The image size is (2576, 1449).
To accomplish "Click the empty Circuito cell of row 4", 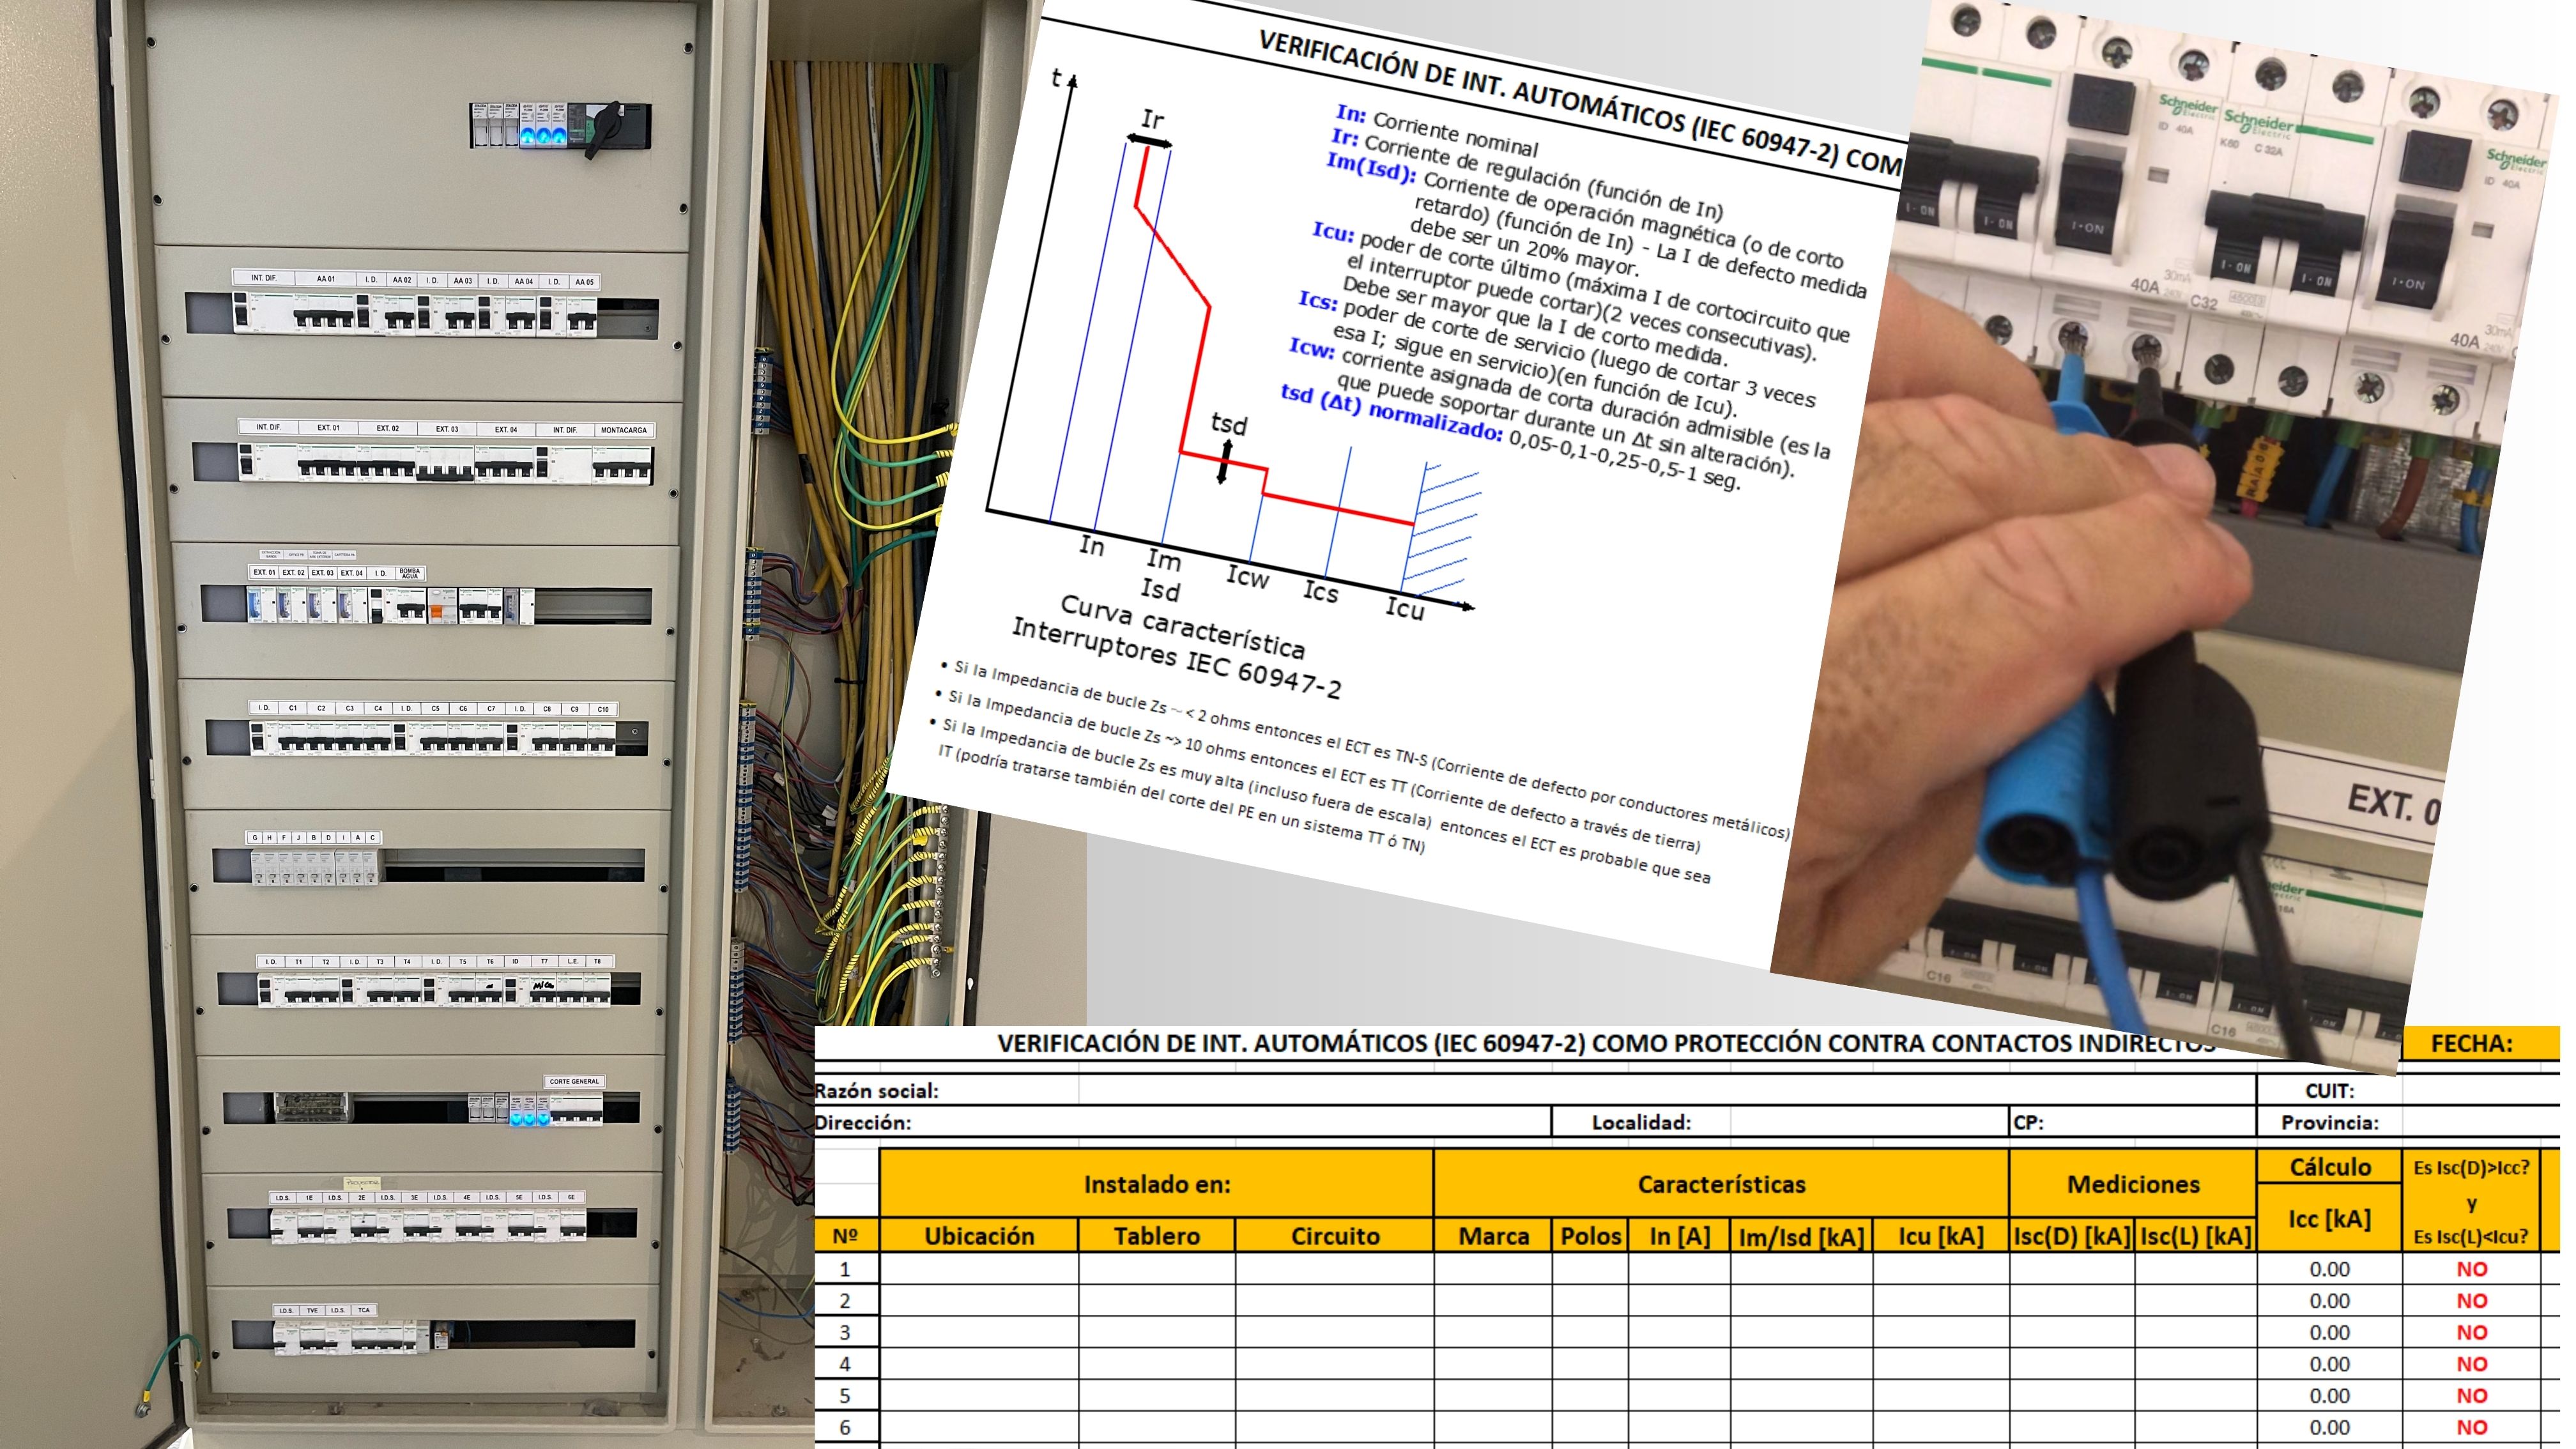I will tap(1335, 1364).
